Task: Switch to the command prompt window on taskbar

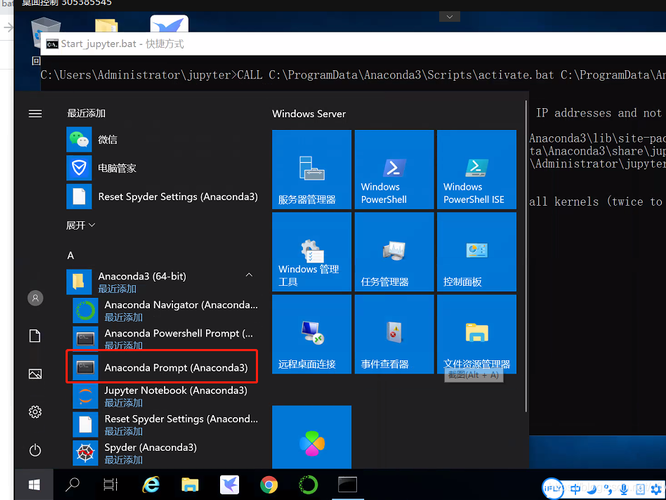Action: 347,485
